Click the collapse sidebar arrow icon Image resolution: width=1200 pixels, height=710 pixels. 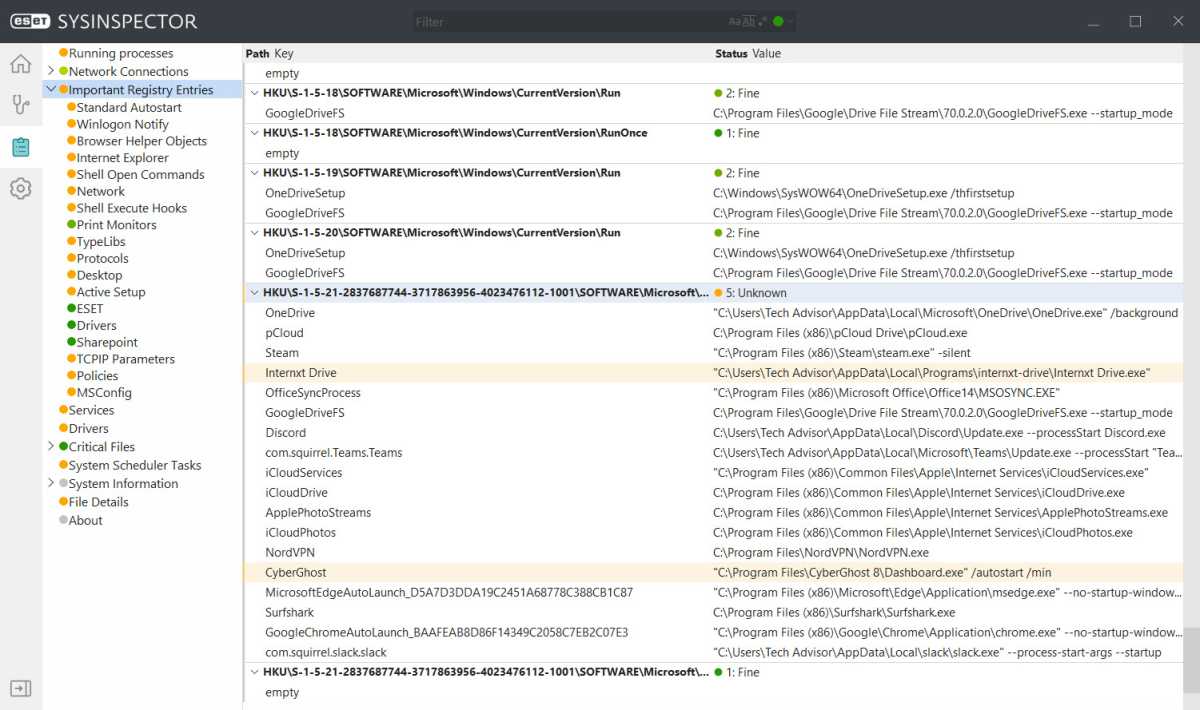coord(20,688)
